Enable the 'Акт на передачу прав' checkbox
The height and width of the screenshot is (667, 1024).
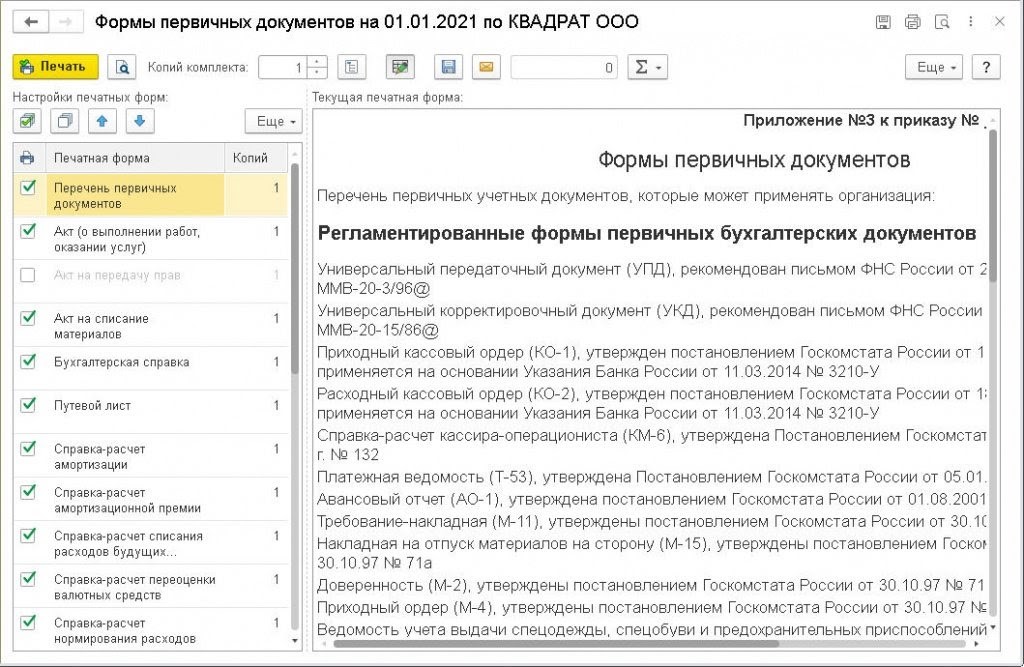tap(28, 275)
